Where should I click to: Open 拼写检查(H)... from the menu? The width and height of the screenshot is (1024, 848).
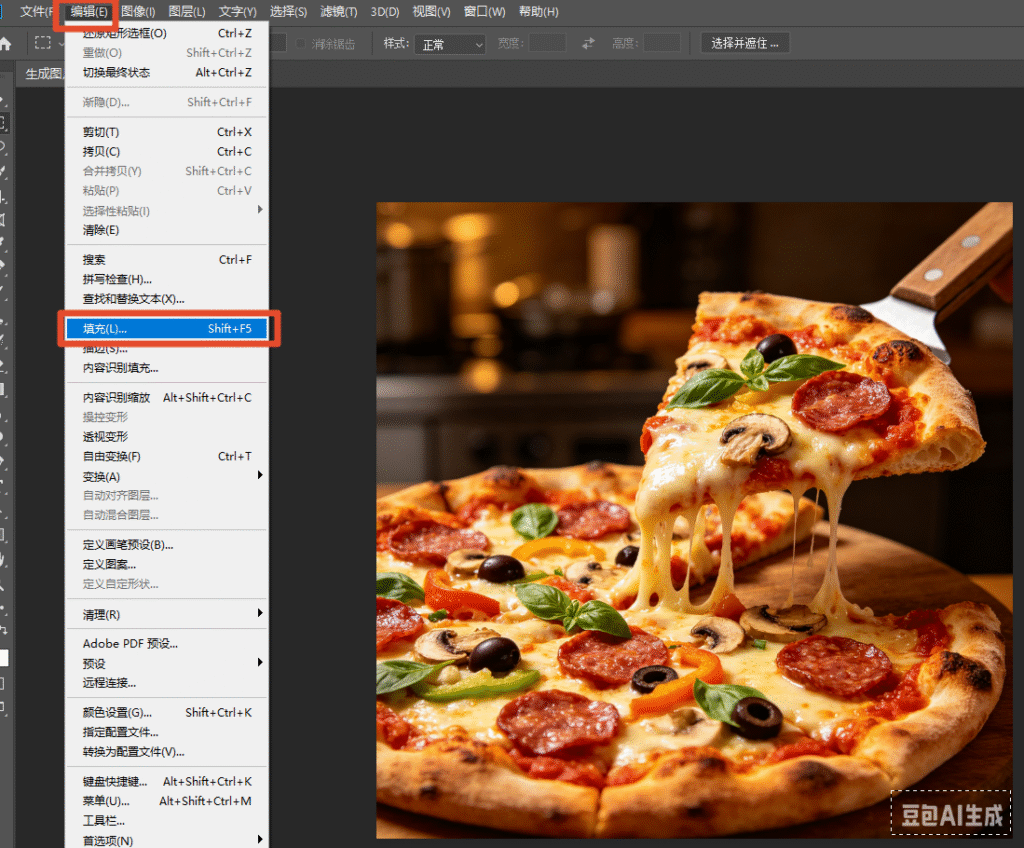[x=167, y=279]
